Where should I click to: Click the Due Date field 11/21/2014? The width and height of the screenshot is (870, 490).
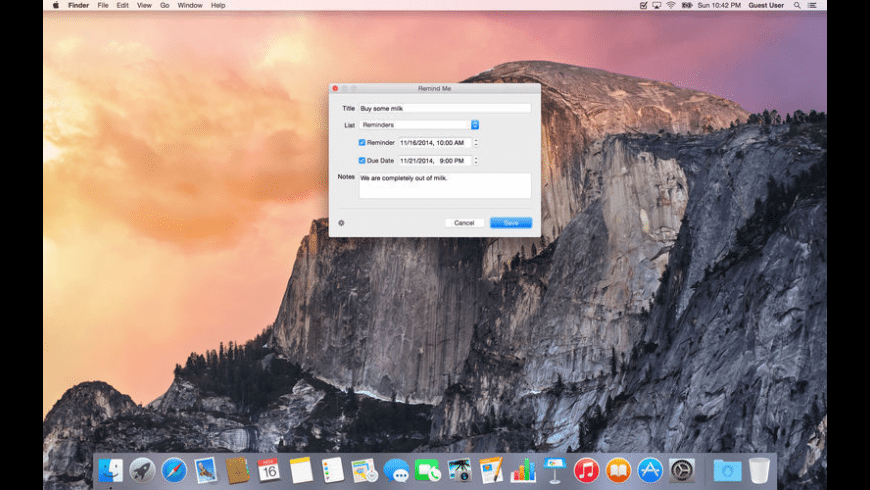(435, 160)
